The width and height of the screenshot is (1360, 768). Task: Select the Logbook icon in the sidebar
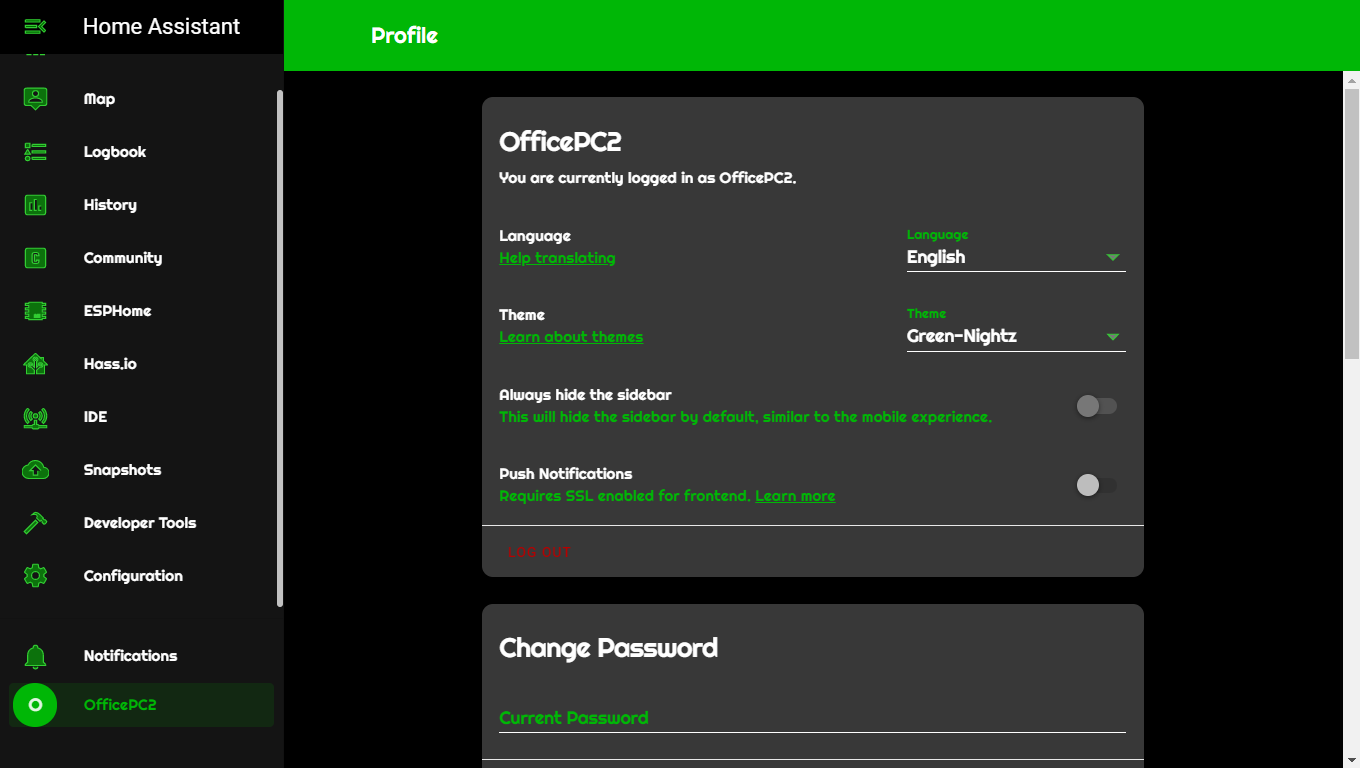click(35, 151)
